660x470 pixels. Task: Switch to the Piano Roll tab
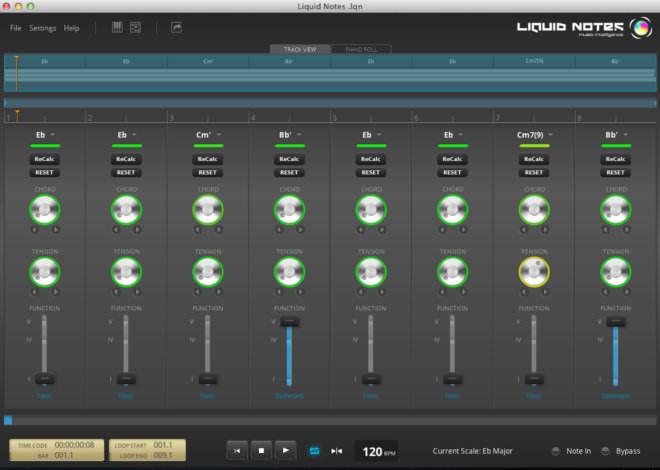point(361,49)
